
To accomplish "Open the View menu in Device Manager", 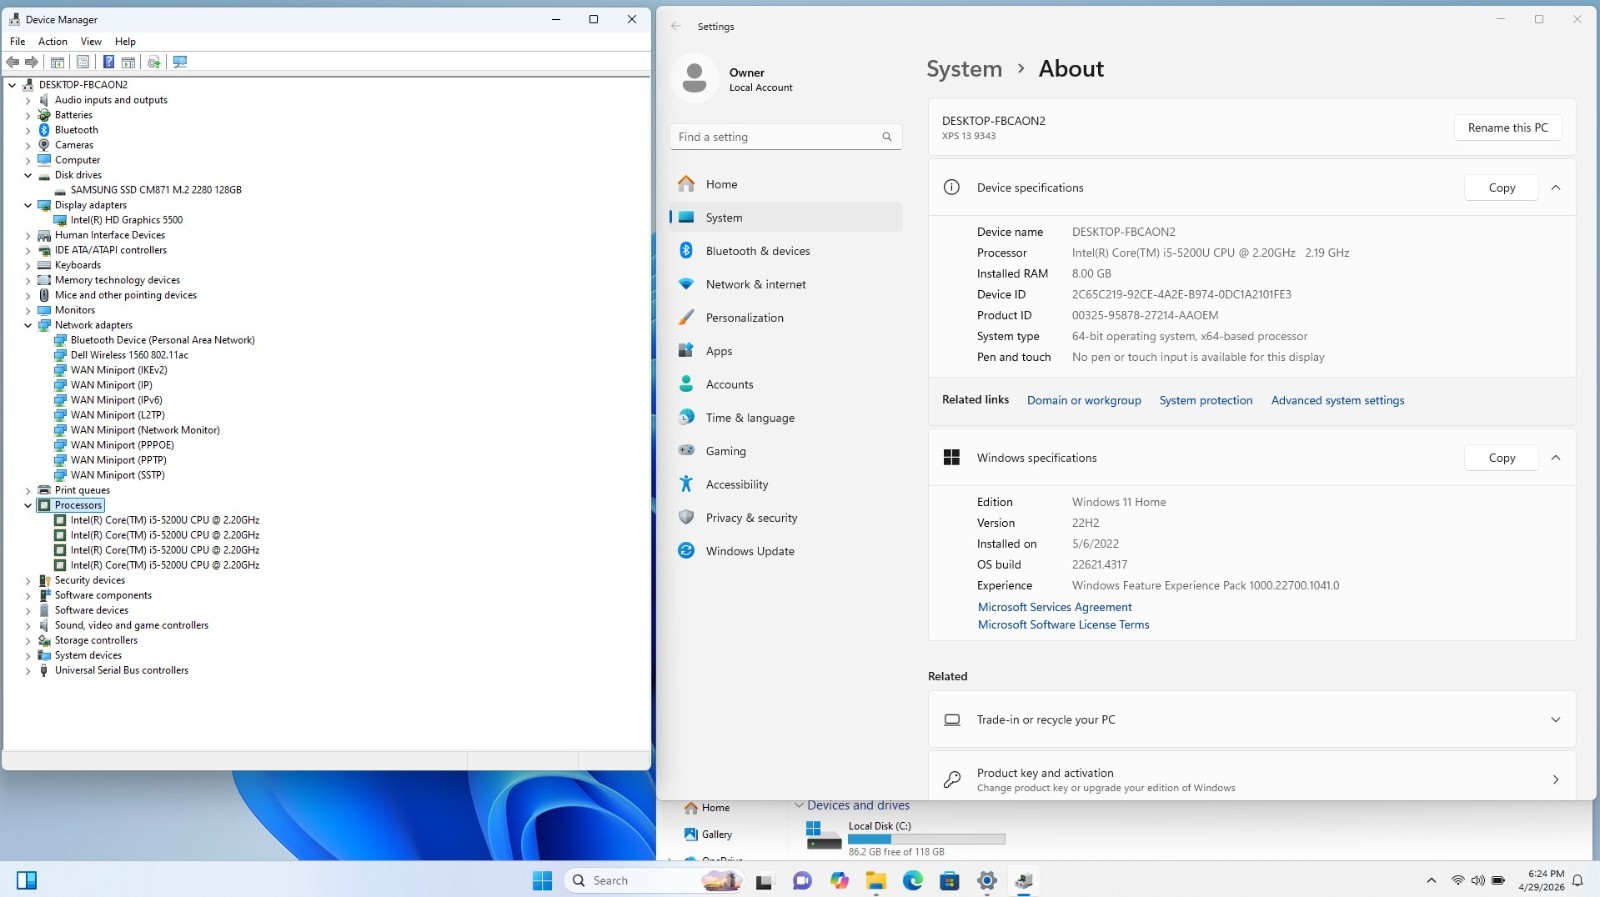I will point(91,42).
